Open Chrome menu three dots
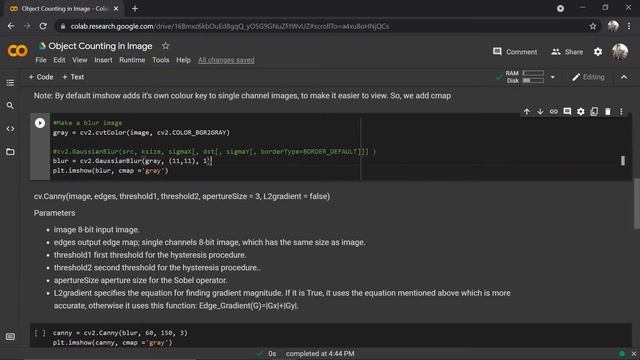Screen dimensions: 640x360 [629, 26]
